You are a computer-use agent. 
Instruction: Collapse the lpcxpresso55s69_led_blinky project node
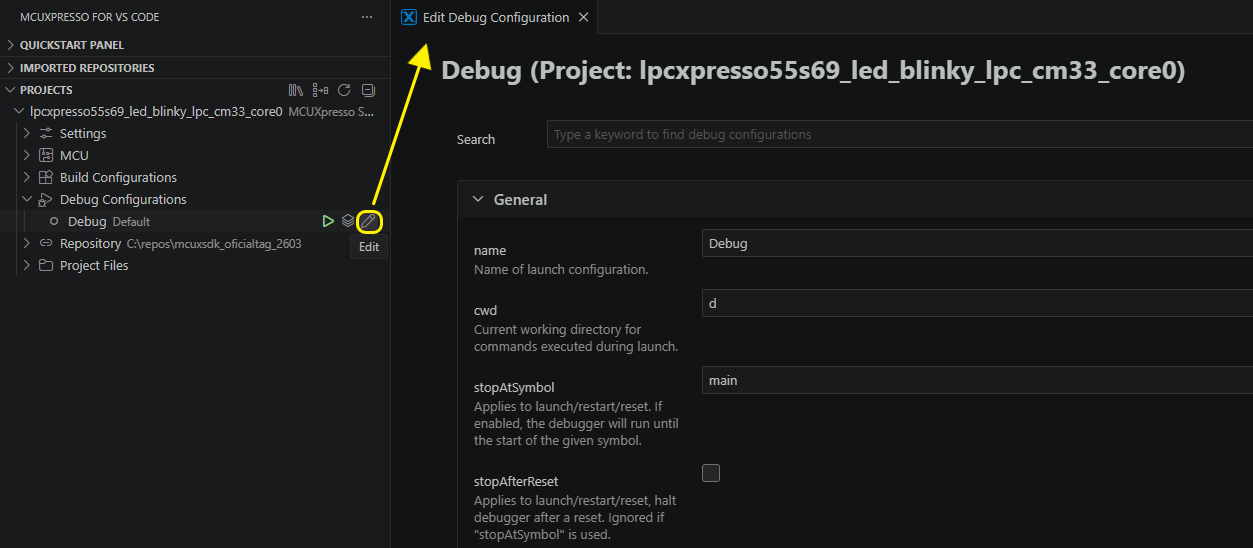click(x=19, y=112)
